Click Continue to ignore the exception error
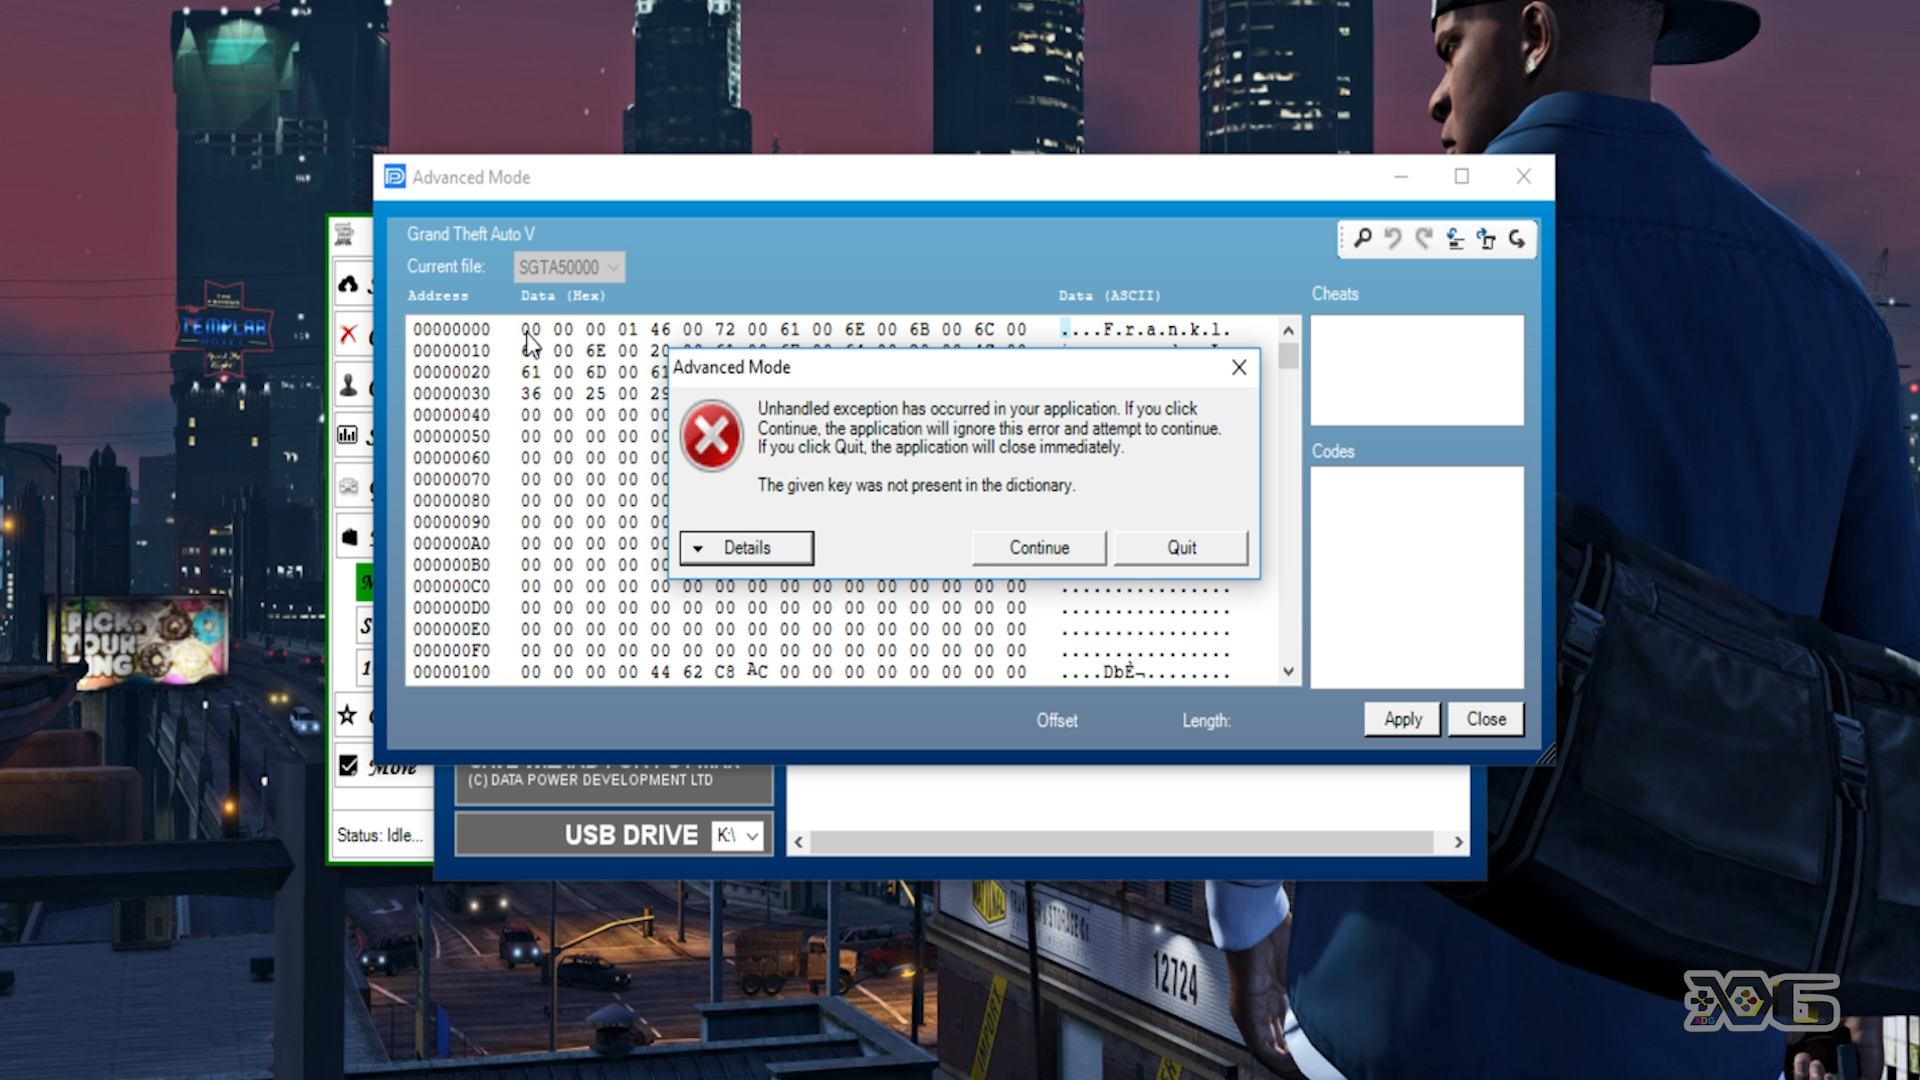This screenshot has width=1920, height=1080. point(1039,547)
